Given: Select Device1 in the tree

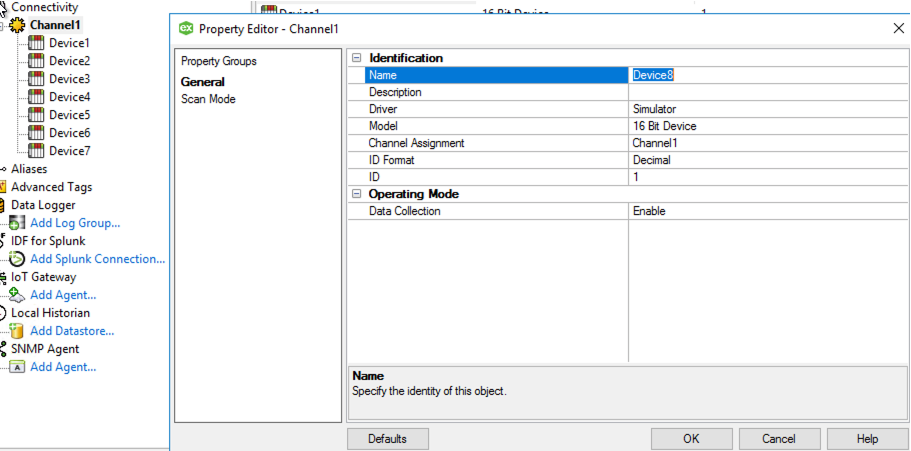Looking at the screenshot, I should 69,43.
